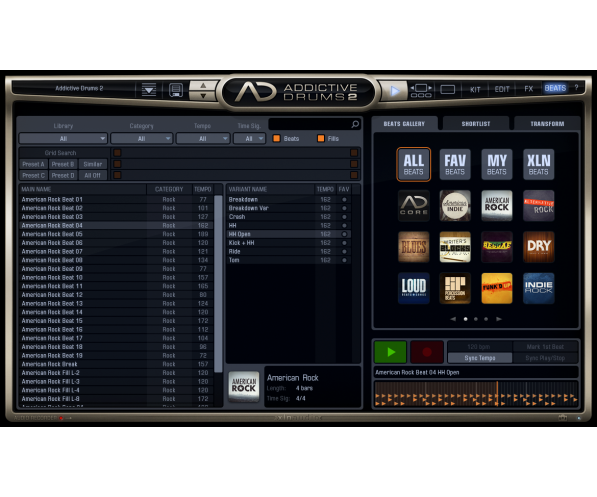Screen dimensions: 597x497
Task: Select American Rock Beat 01 row
Action: pos(116,200)
